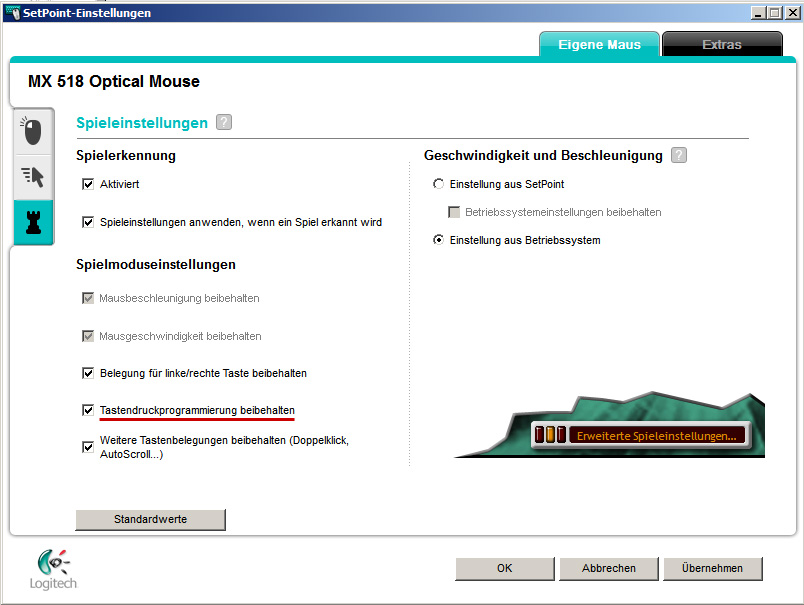Click SetPoint title bar application icon
Viewport: 804px width, 605px height.
12,12
